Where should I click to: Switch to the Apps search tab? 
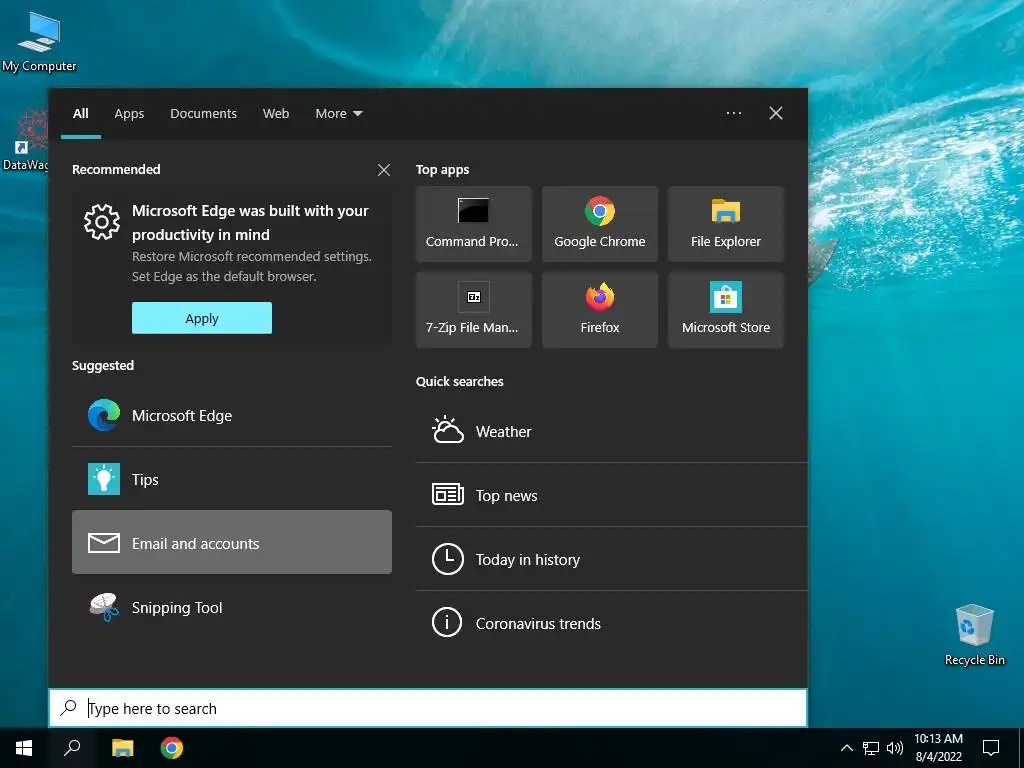(129, 114)
